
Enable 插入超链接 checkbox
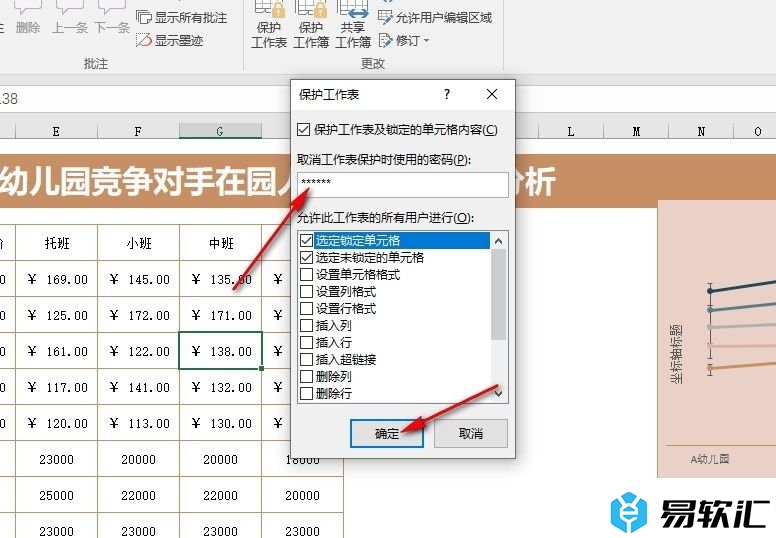[306, 359]
